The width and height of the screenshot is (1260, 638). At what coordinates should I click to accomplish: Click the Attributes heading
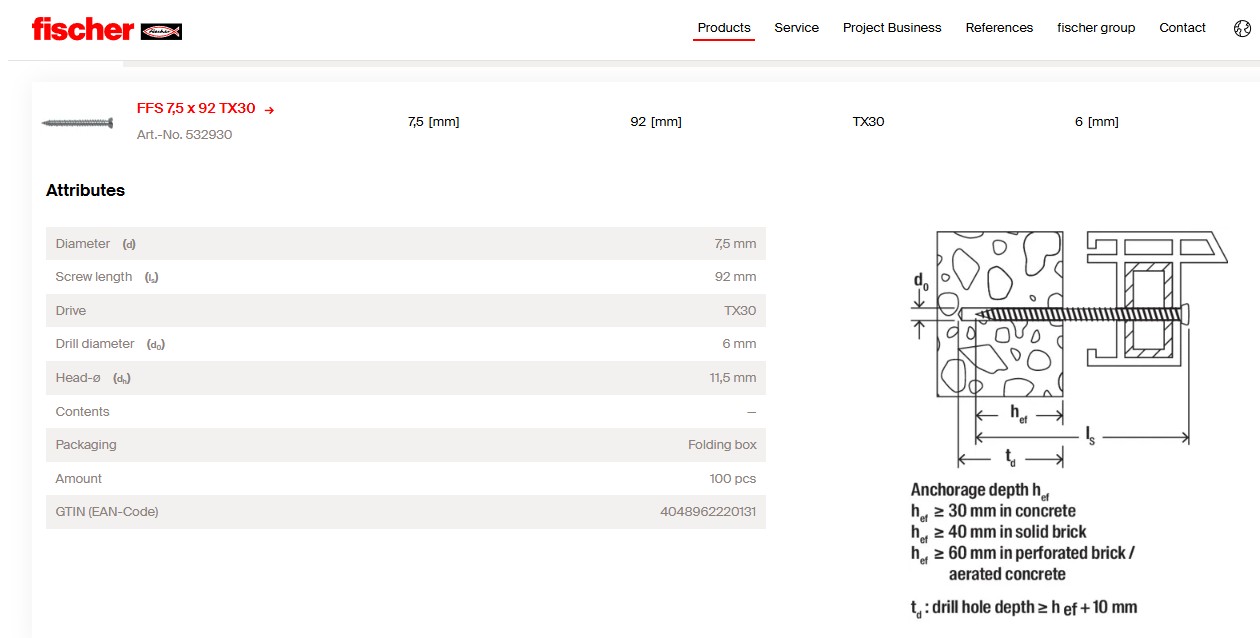coord(85,190)
